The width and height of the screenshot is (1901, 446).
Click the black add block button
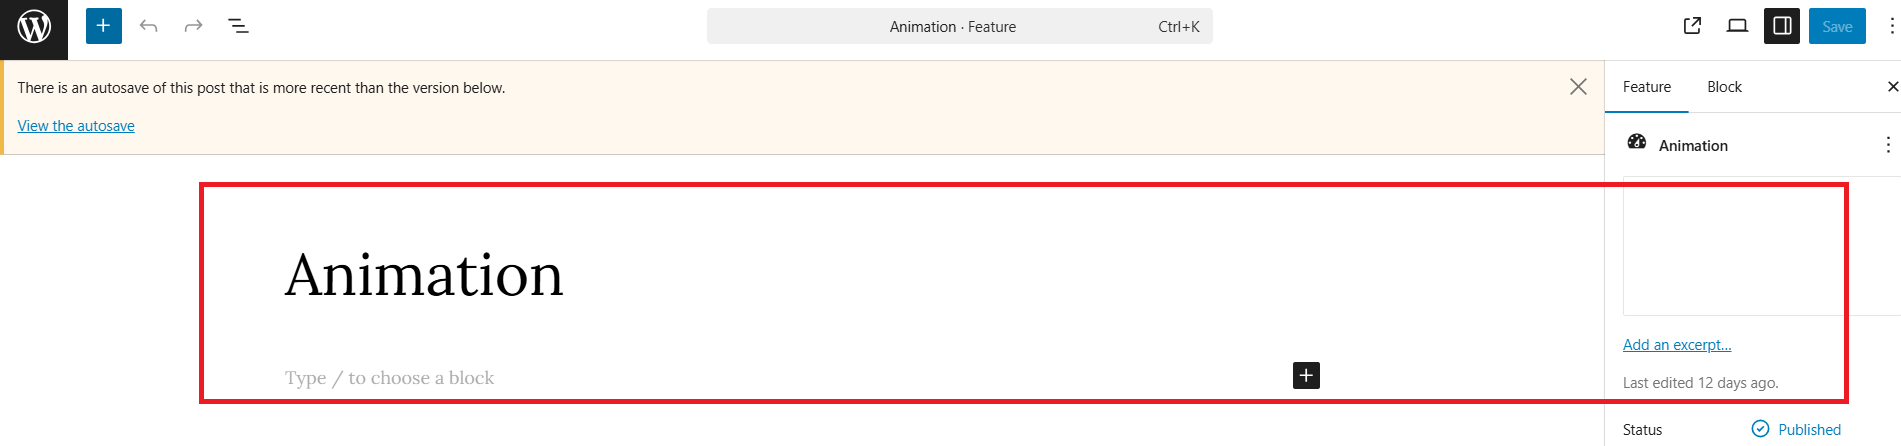pos(1306,376)
